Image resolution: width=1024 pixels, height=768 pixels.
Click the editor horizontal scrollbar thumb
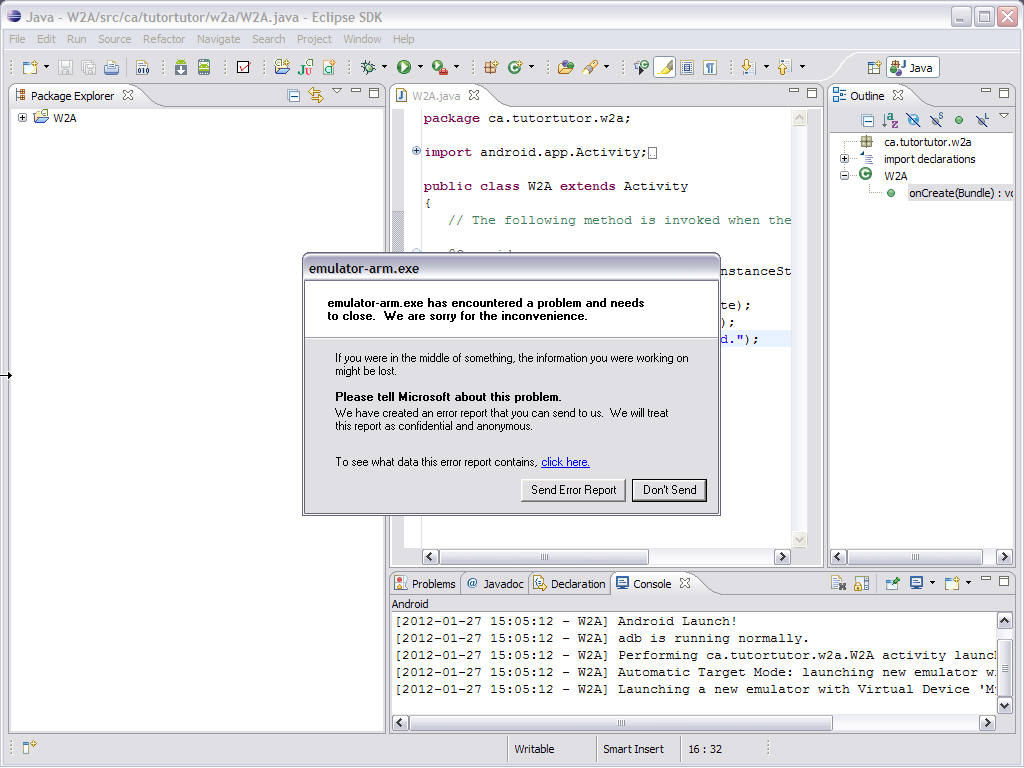544,557
